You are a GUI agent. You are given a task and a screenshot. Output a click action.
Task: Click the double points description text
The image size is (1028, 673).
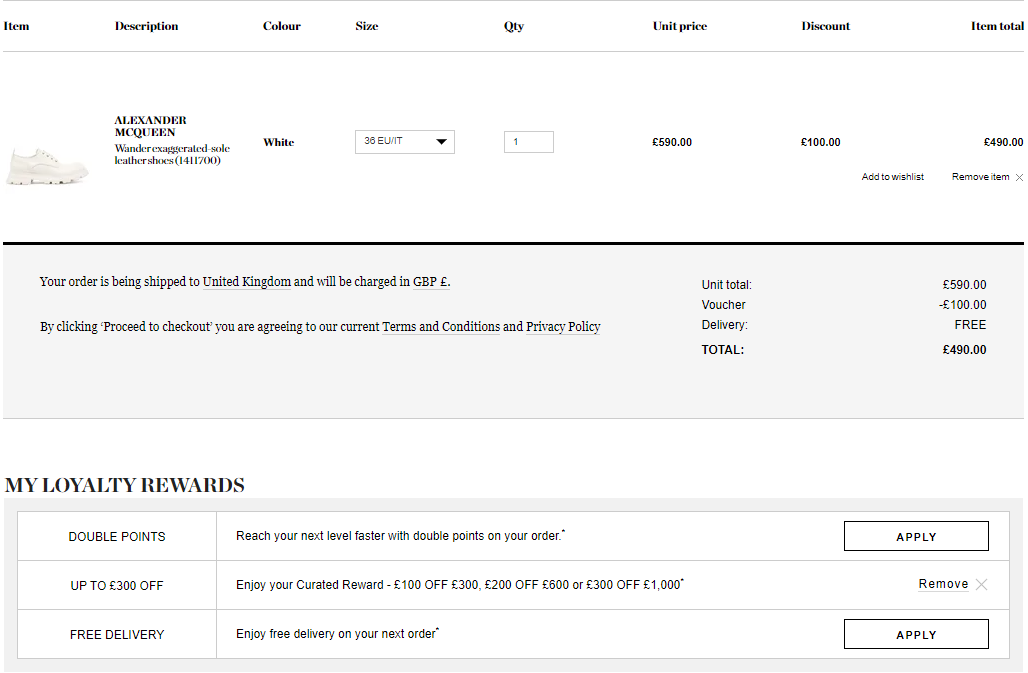(x=401, y=536)
